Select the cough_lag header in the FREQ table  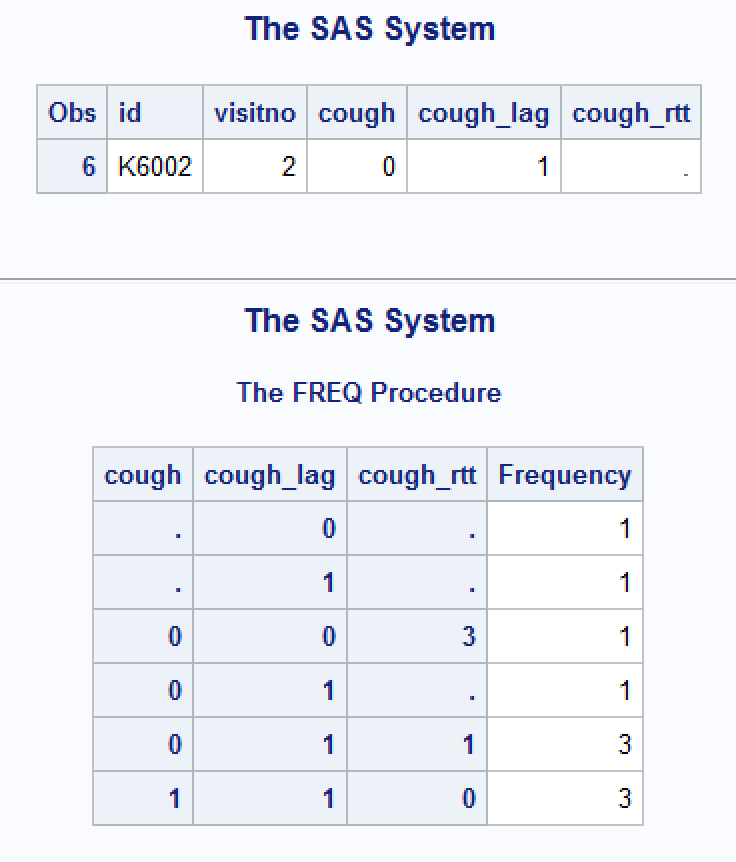[270, 475]
